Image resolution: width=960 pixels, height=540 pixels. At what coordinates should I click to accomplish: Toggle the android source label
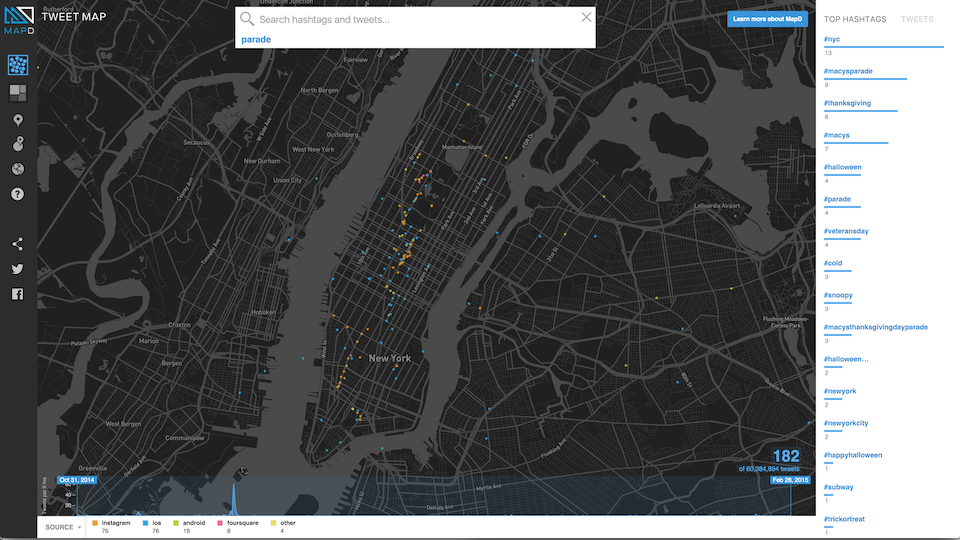(x=194, y=523)
